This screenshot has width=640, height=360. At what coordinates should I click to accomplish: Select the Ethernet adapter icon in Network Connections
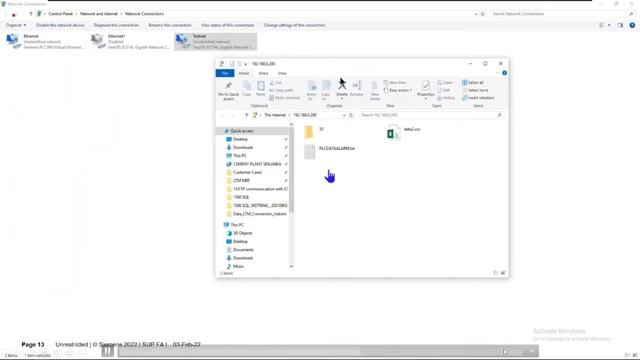(x=14, y=41)
